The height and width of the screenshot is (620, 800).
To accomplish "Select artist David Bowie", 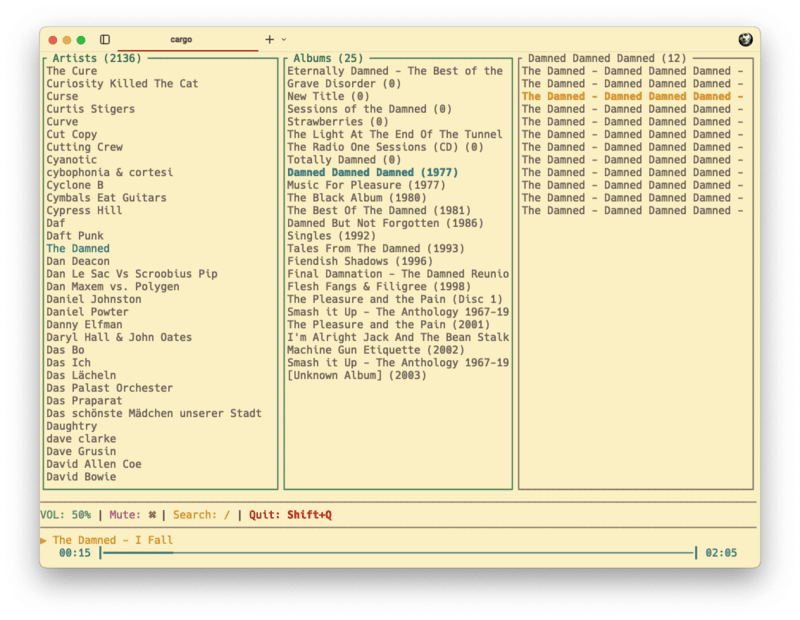I will [82, 477].
